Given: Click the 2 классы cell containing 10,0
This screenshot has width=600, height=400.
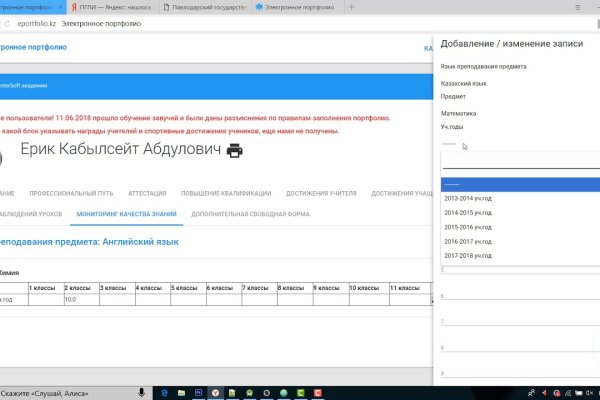Looking at the screenshot, I should click(80, 299).
